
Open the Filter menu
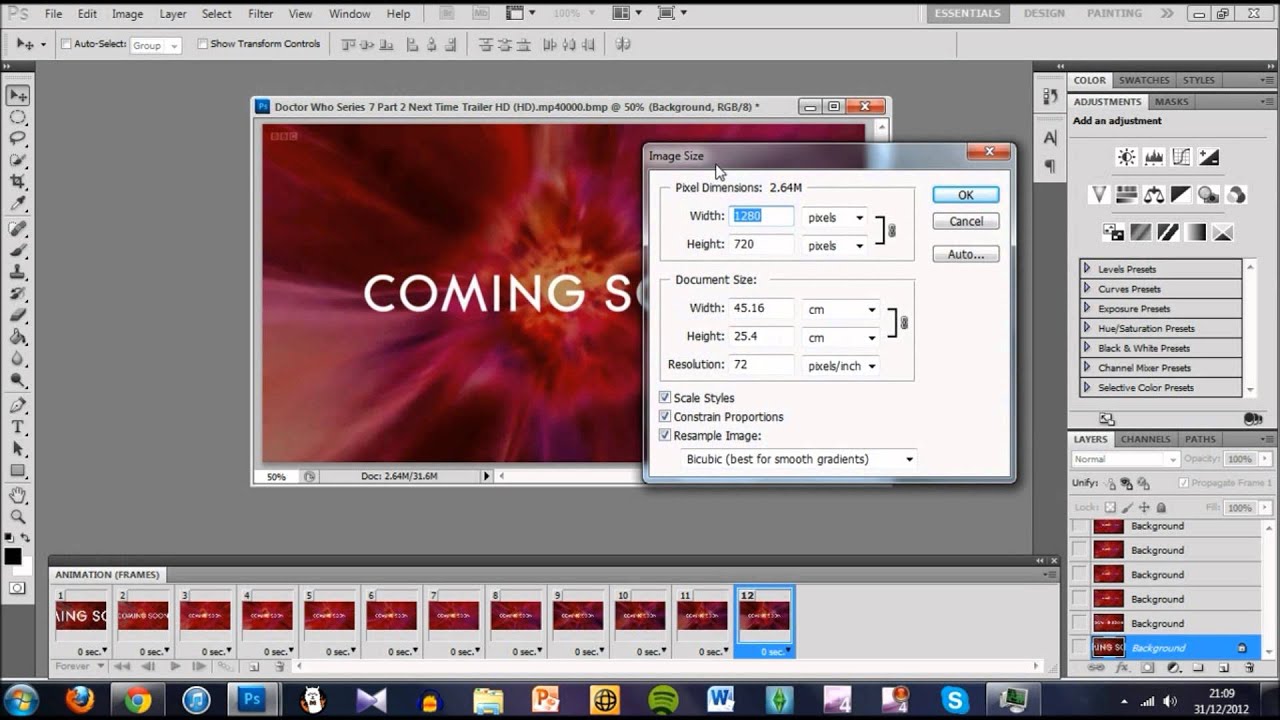[x=261, y=14]
